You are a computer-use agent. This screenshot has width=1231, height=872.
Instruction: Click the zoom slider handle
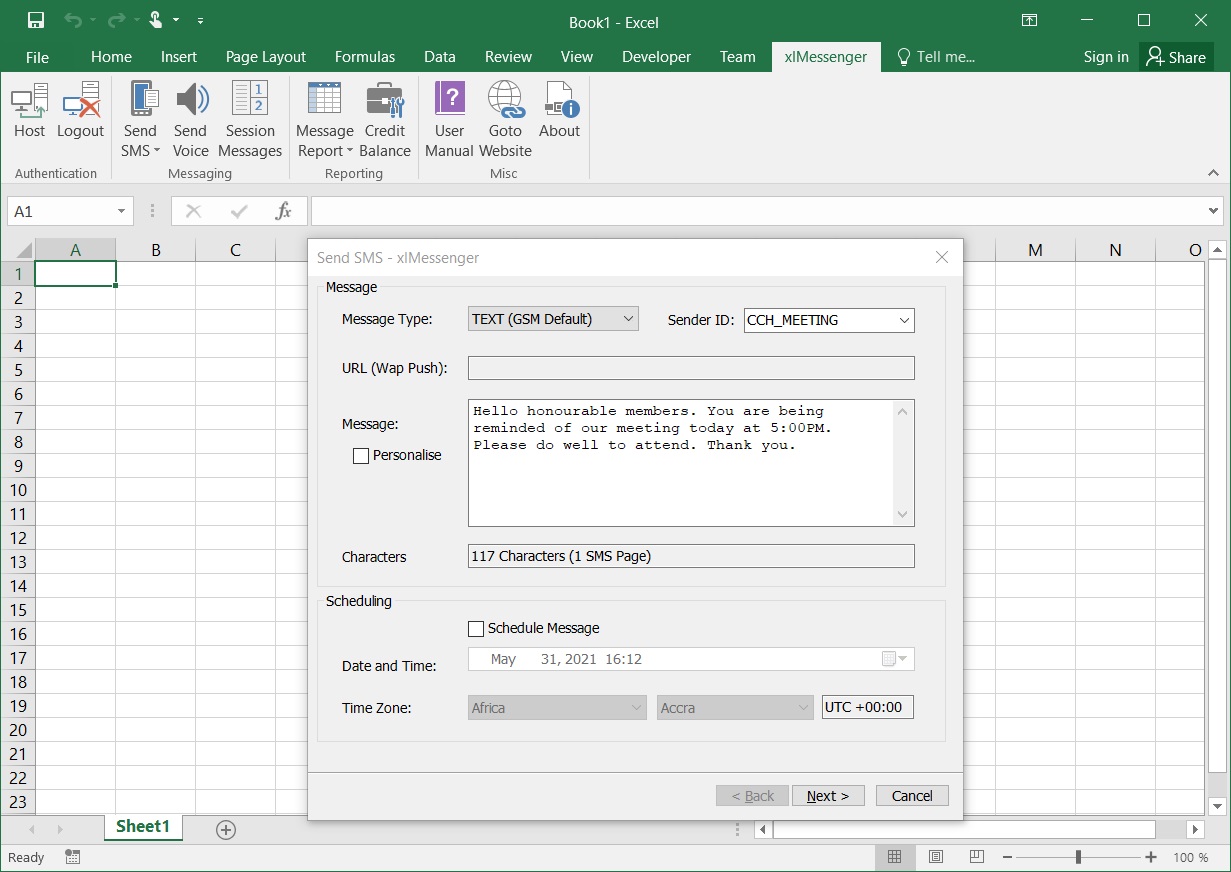tap(1078, 857)
